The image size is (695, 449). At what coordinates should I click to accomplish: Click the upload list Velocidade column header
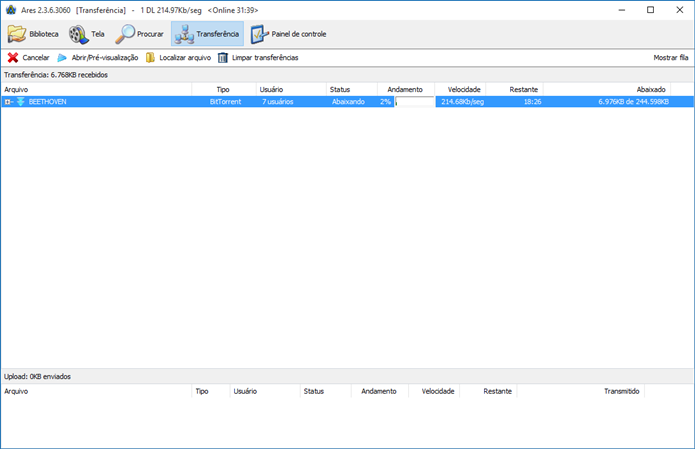click(434, 391)
